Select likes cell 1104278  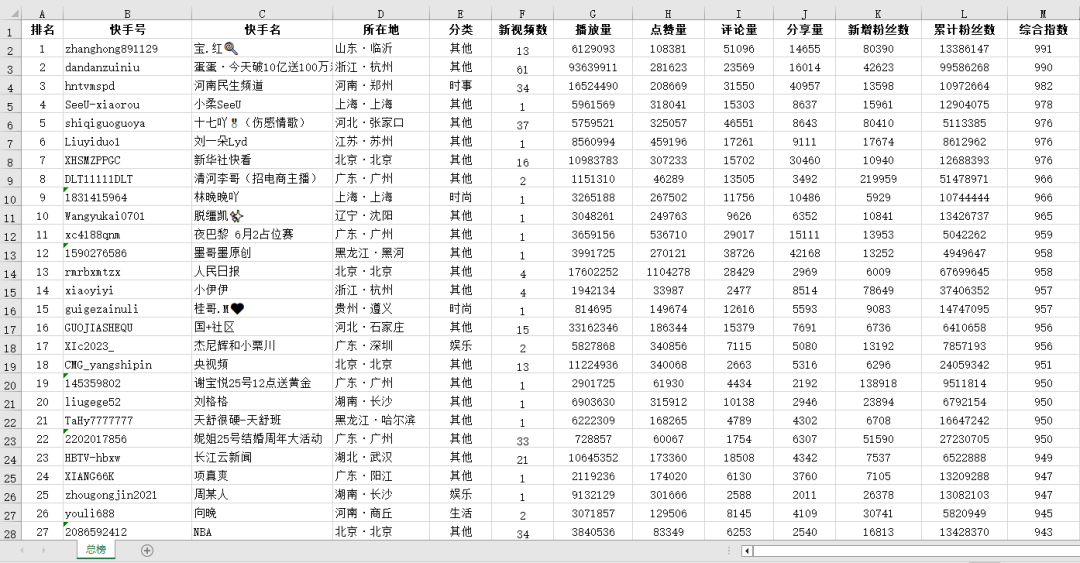668,272
